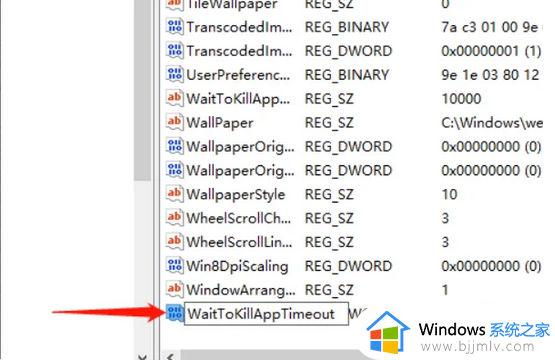Screen dimensions: 555x360
Task: Select the Win8DpiScaling DWORD icon
Action: click(175, 266)
